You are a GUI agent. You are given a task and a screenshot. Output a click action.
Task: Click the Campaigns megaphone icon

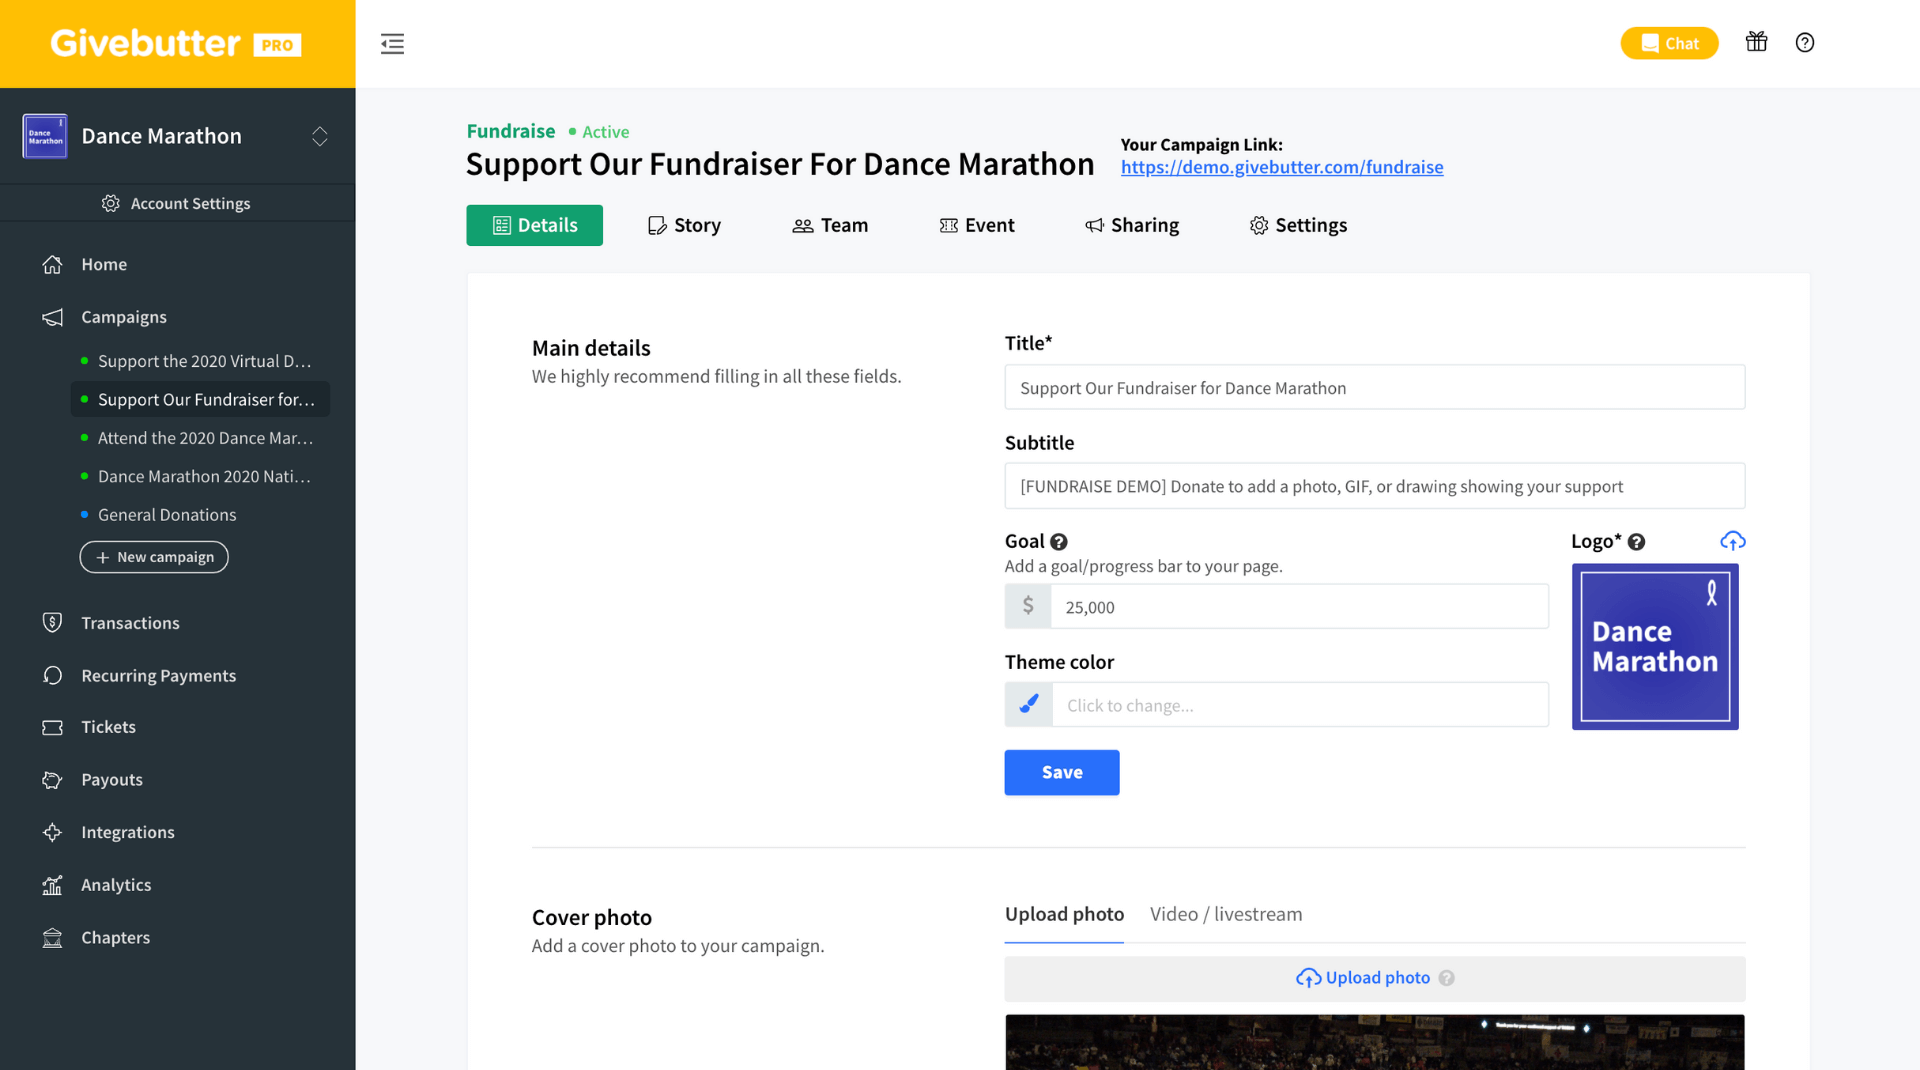(52, 317)
